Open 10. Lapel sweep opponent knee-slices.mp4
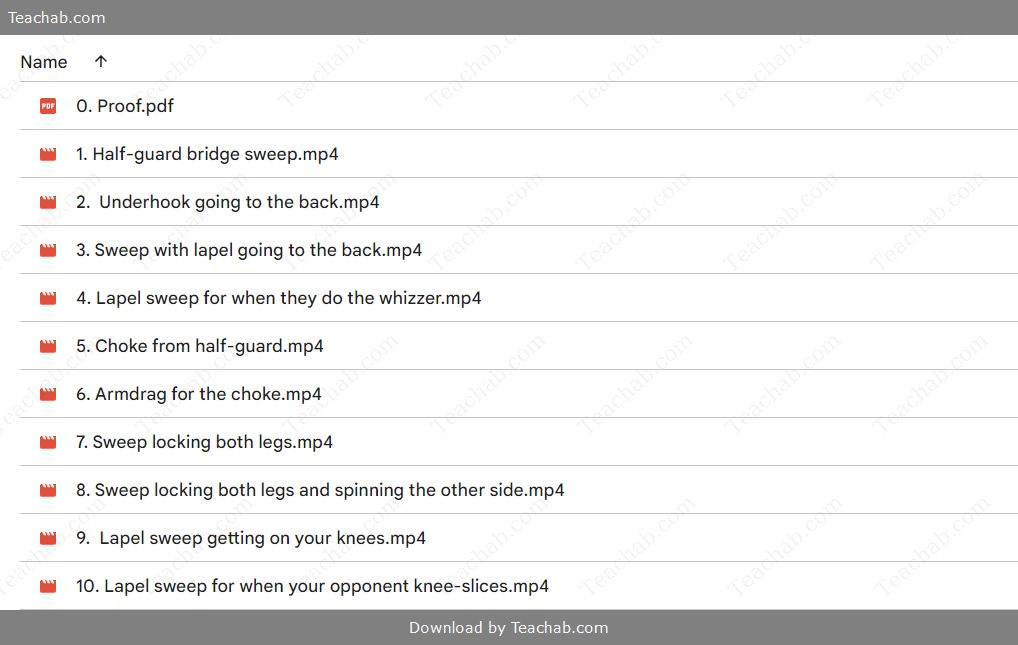1018x645 pixels. pyautogui.click(x=312, y=587)
